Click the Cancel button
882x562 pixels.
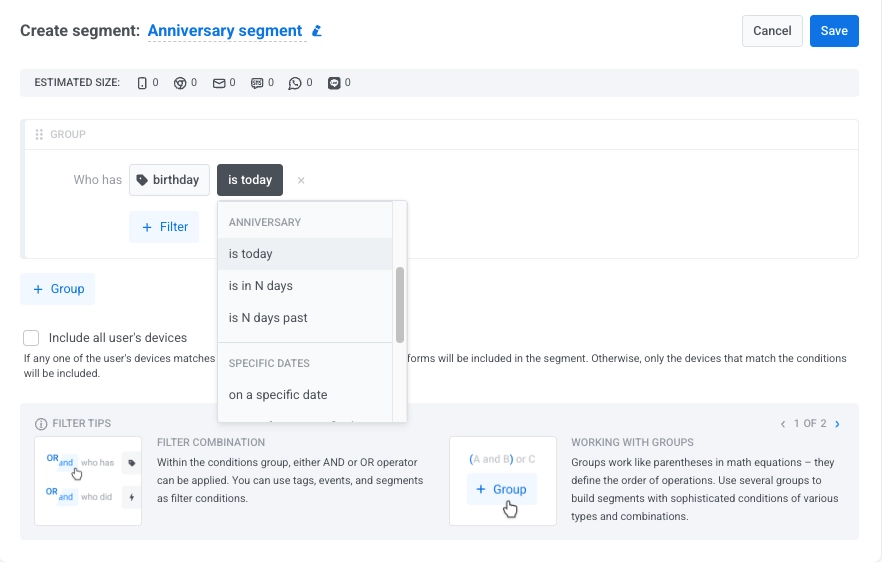[772, 31]
